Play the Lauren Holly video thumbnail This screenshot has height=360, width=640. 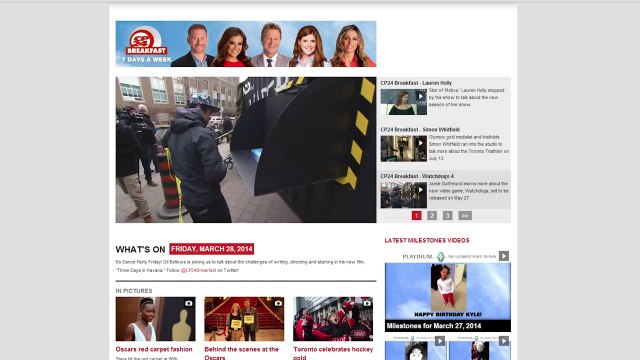pos(404,102)
